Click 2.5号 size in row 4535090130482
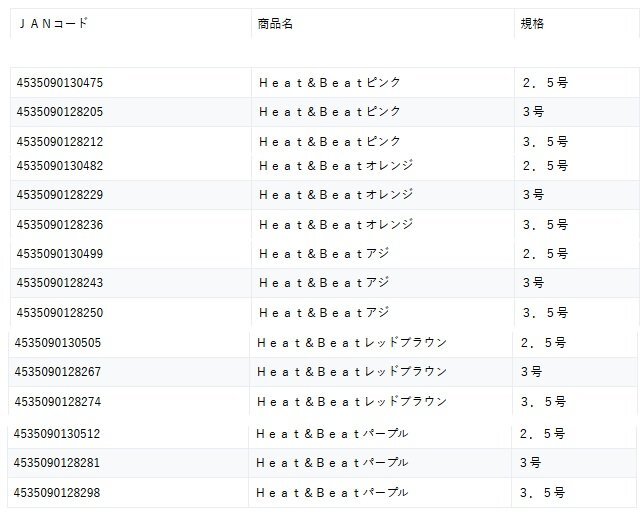 545,166
